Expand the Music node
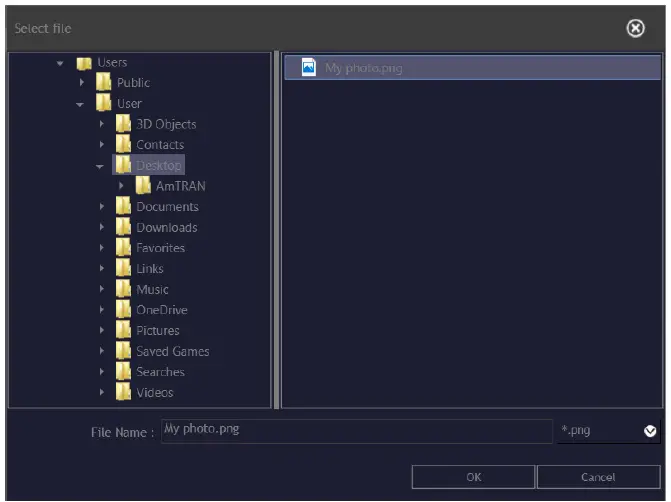Image resolution: width=671 pixels, height=502 pixels. (101, 289)
